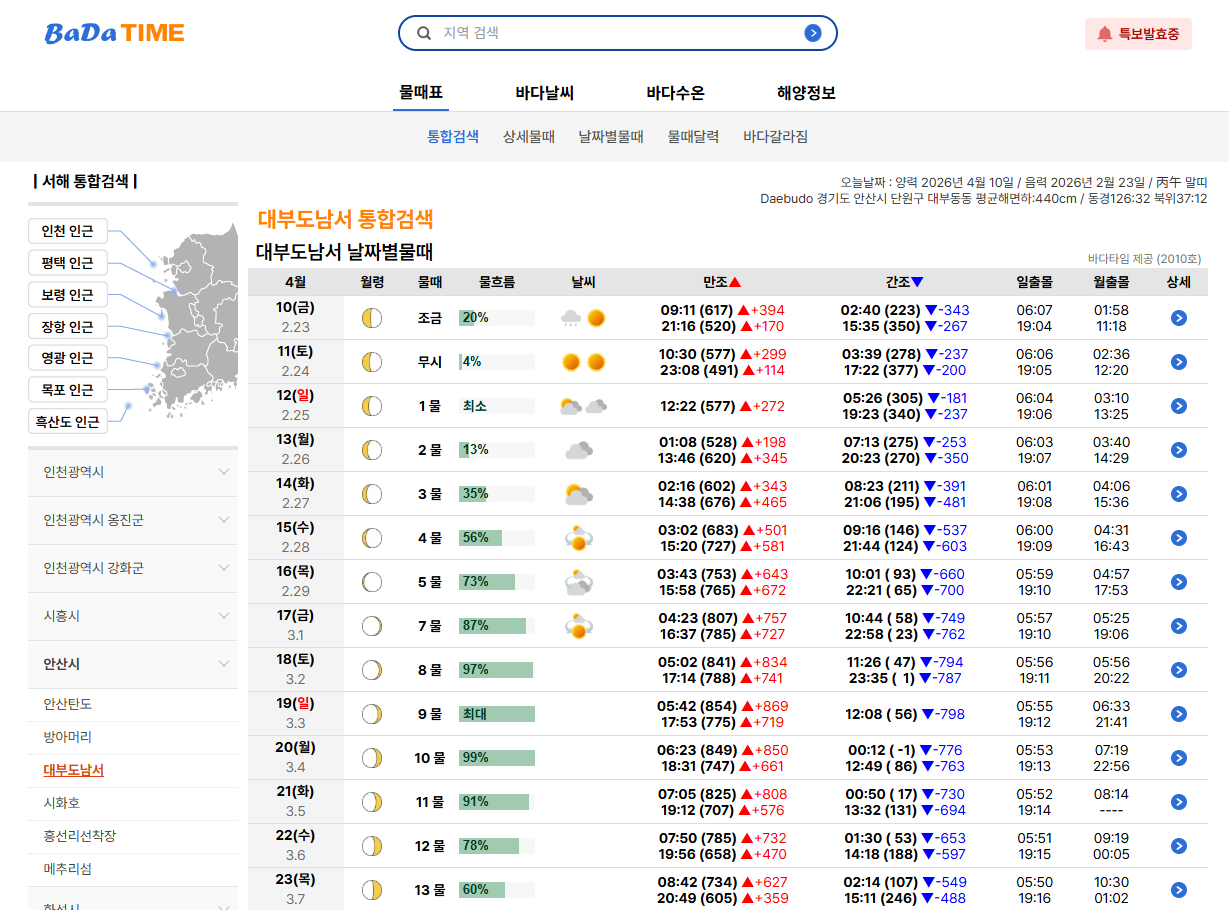Viewport: 1229px width, 910px height.
Task: Open 안산탄도 location link
Action: coord(67,704)
